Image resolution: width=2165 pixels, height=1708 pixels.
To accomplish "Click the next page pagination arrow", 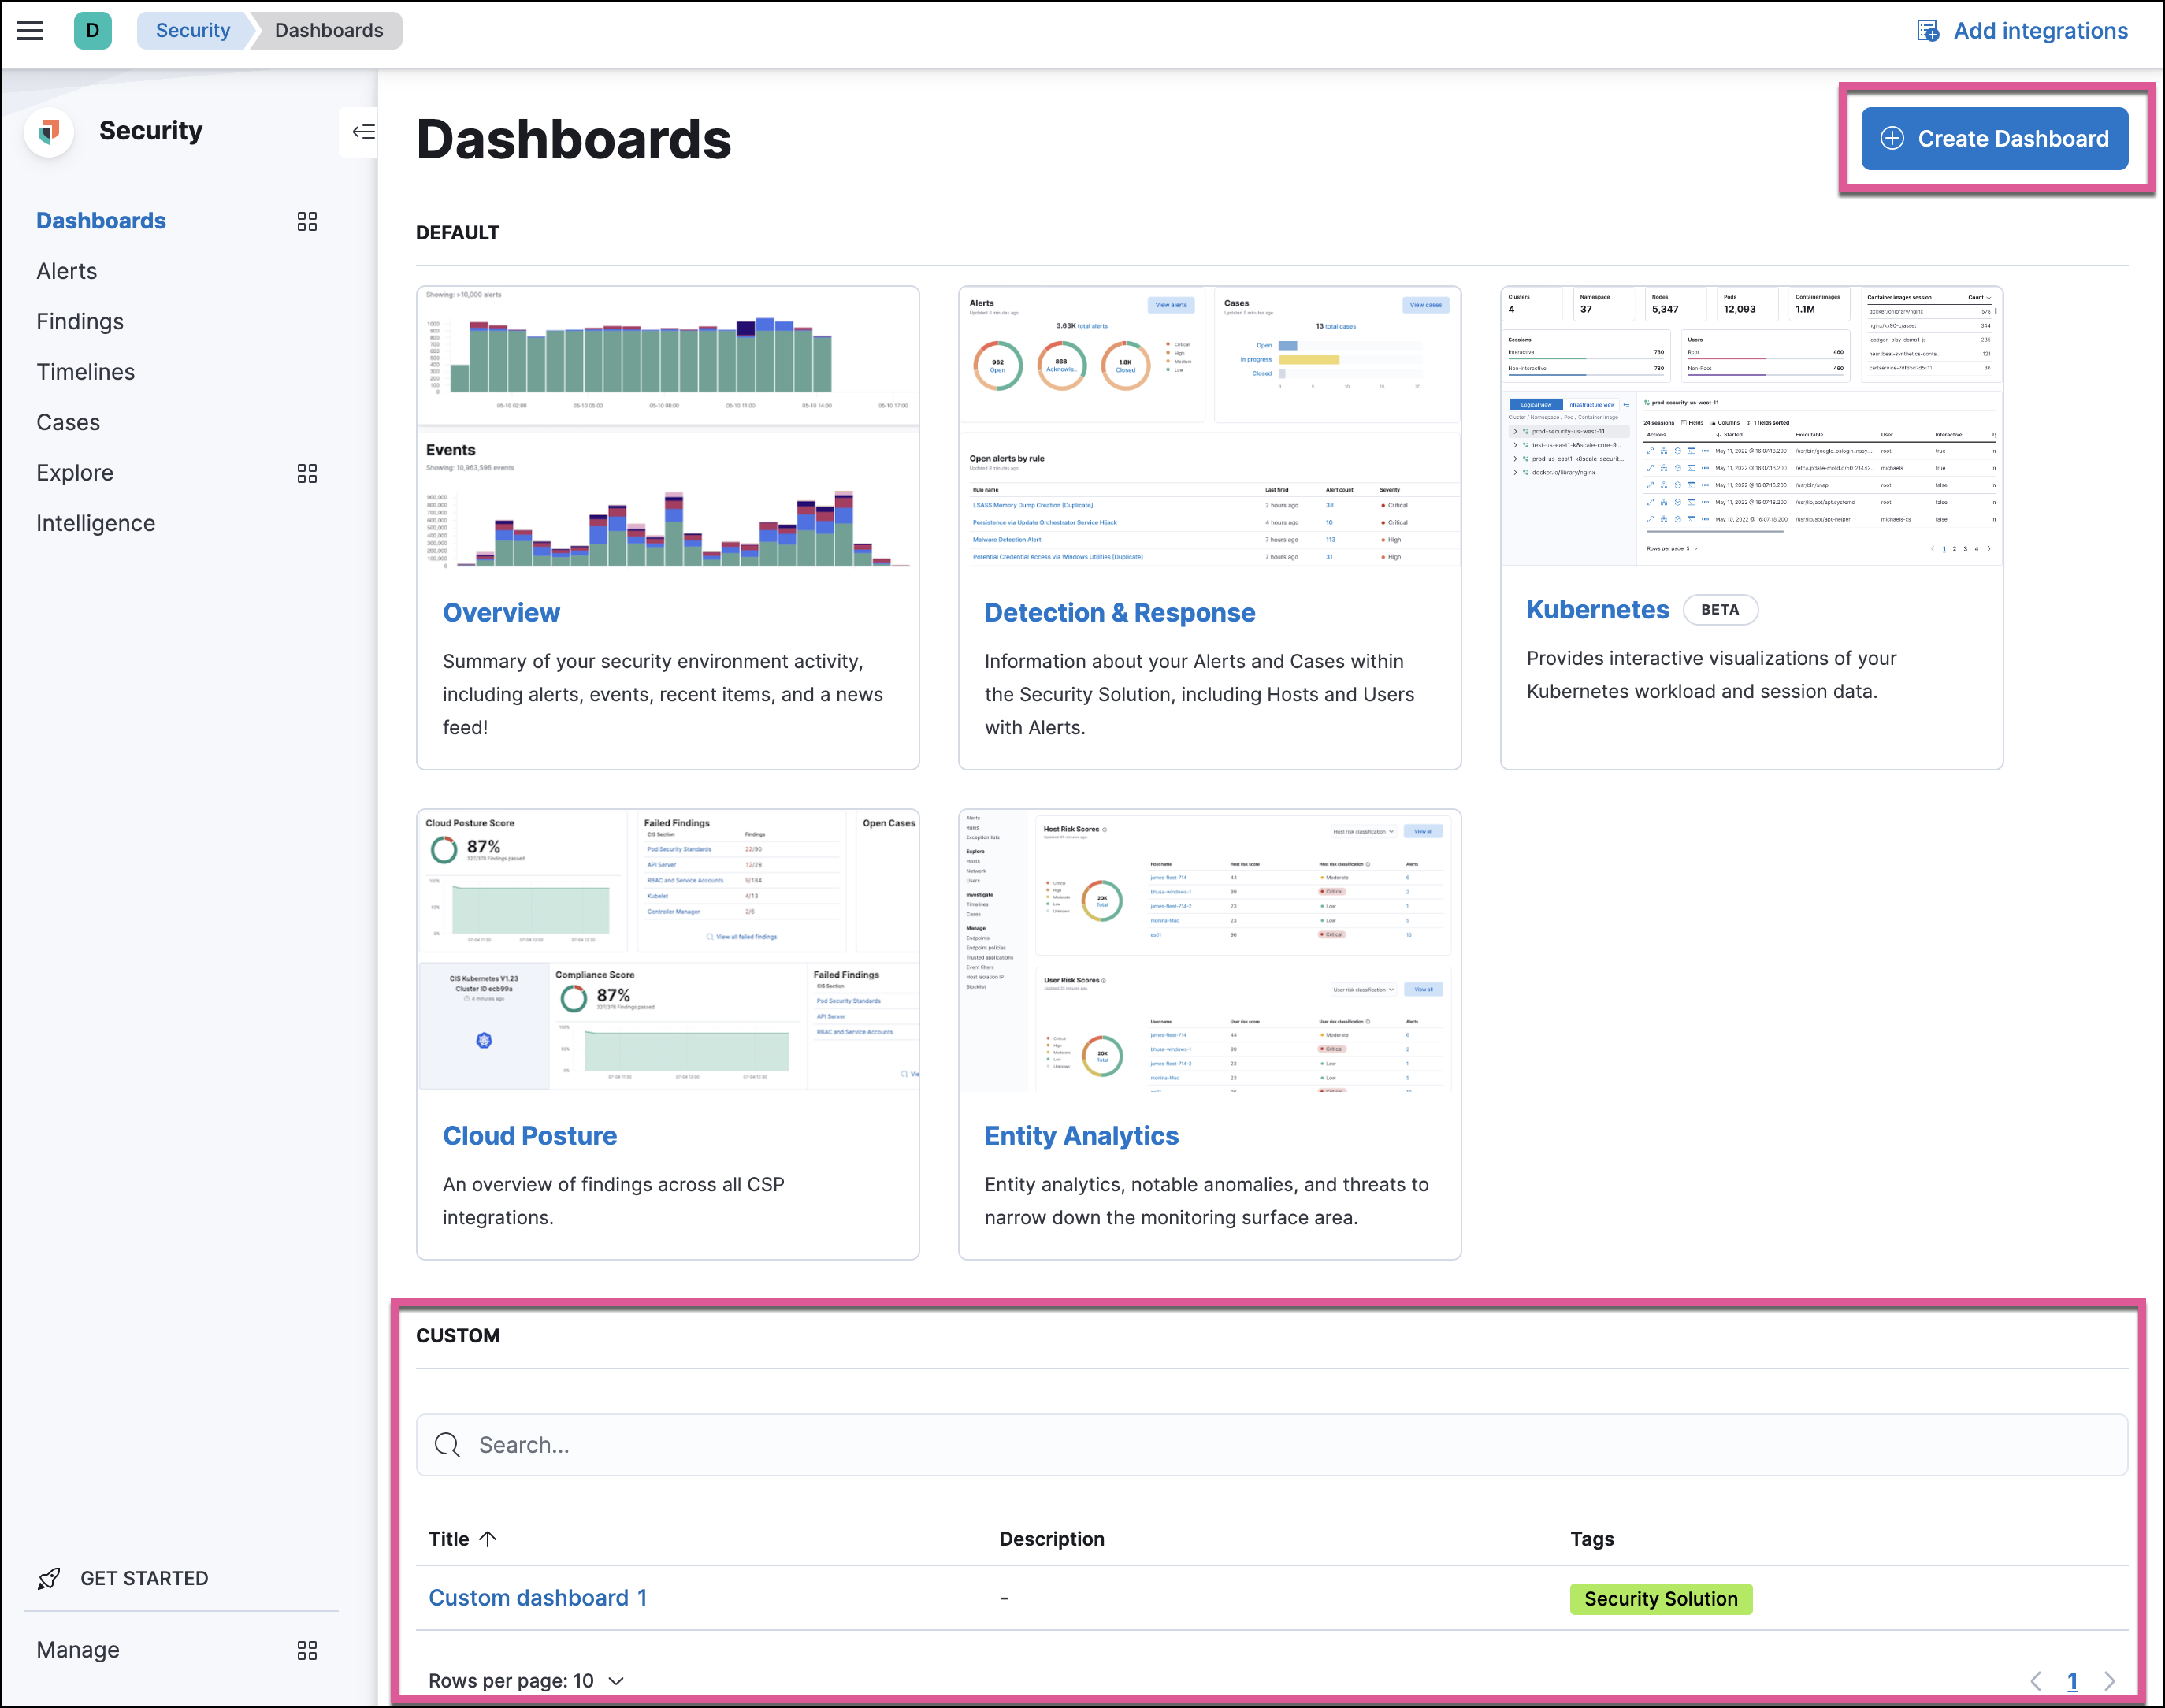I will click(x=2108, y=1681).
